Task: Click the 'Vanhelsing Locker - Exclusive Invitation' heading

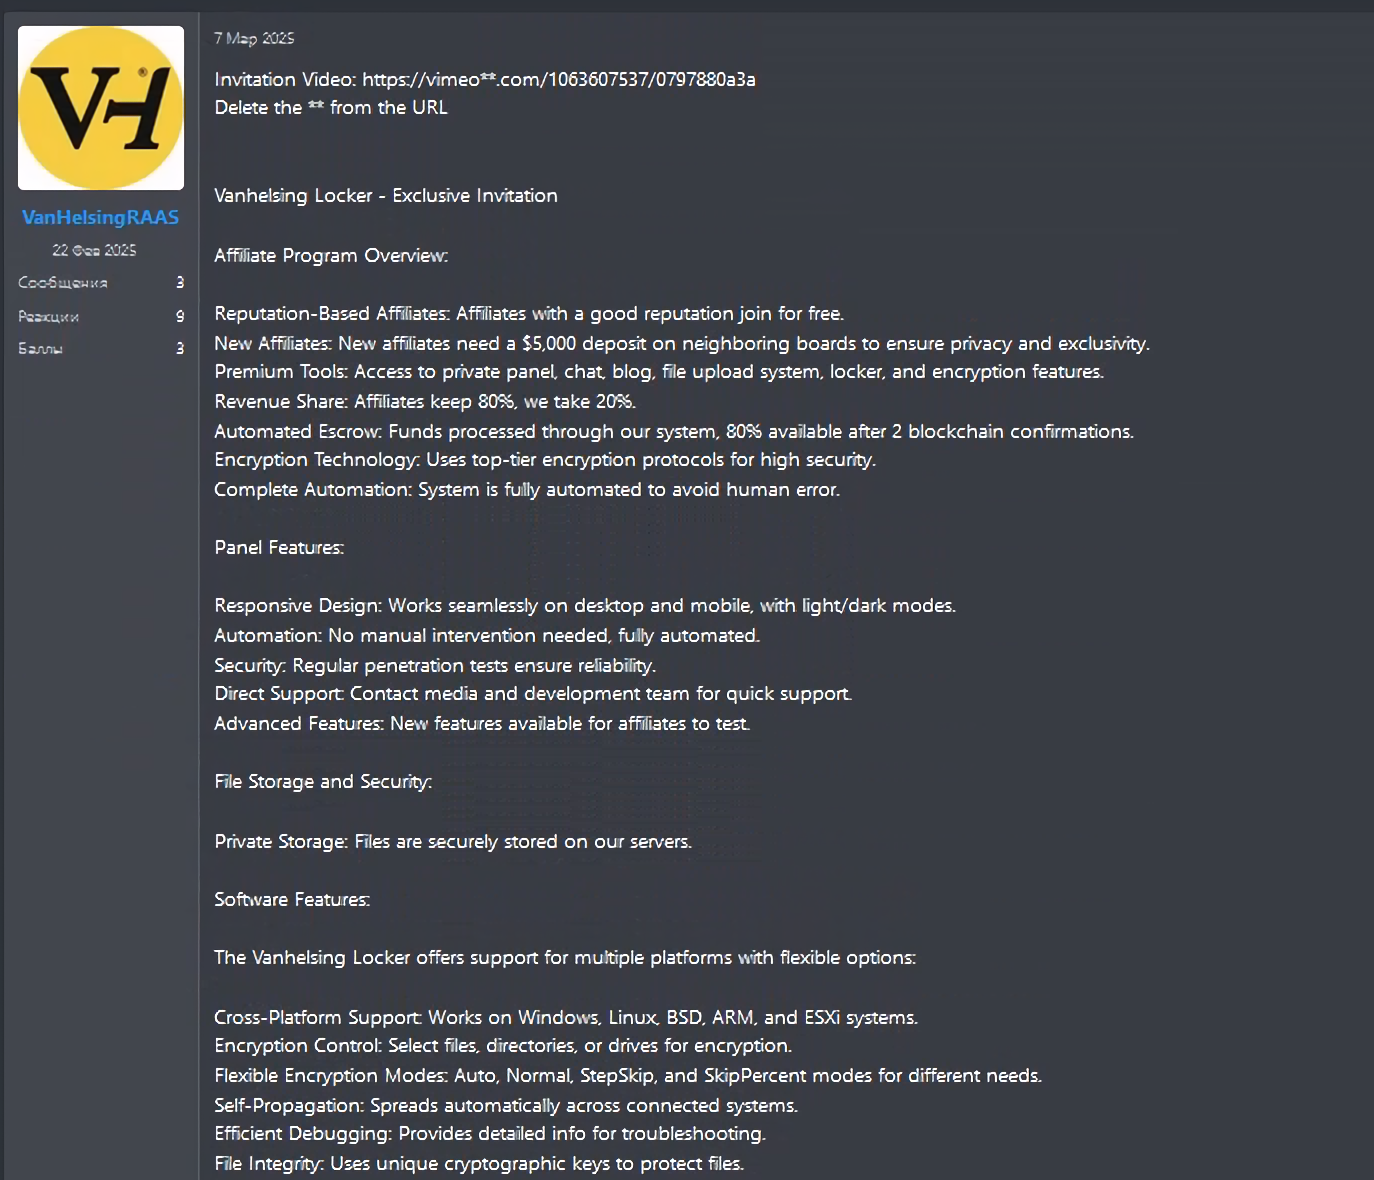Action: point(386,196)
